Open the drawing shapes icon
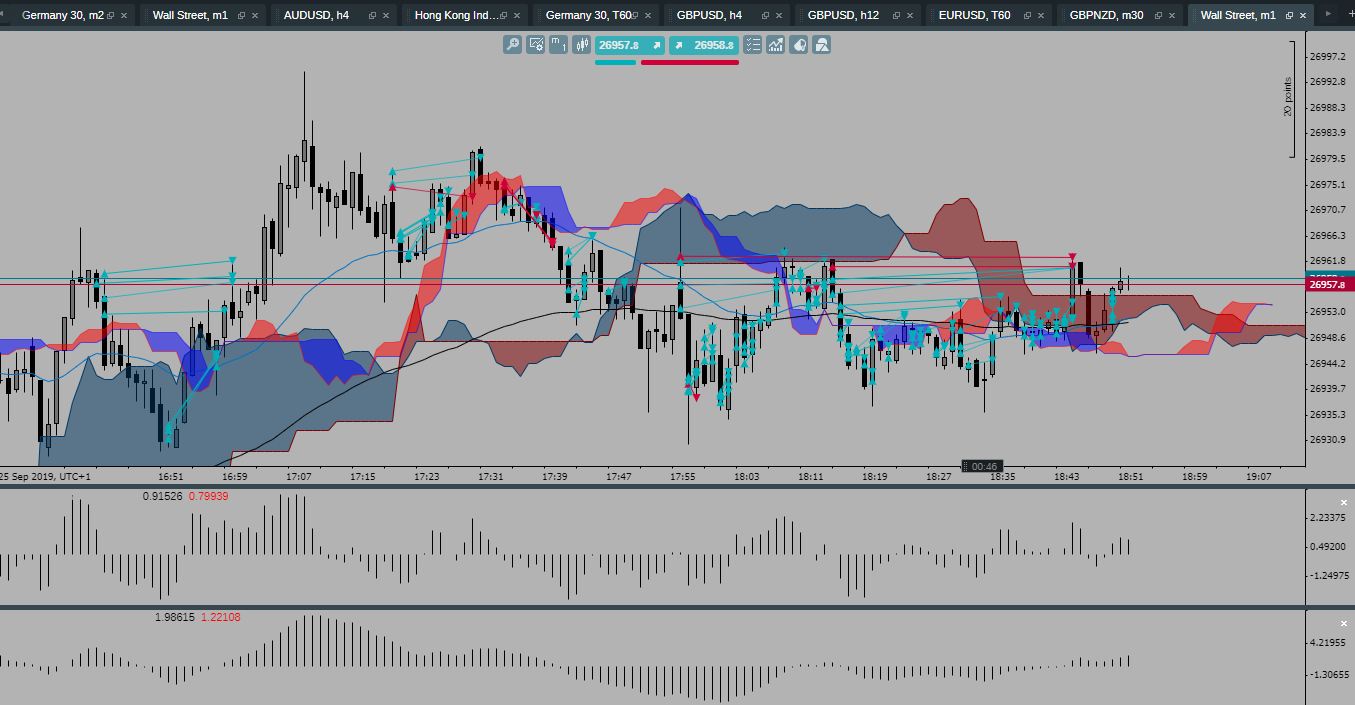Image resolution: width=1355 pixels, height=705 pixels. coord(821,45)
